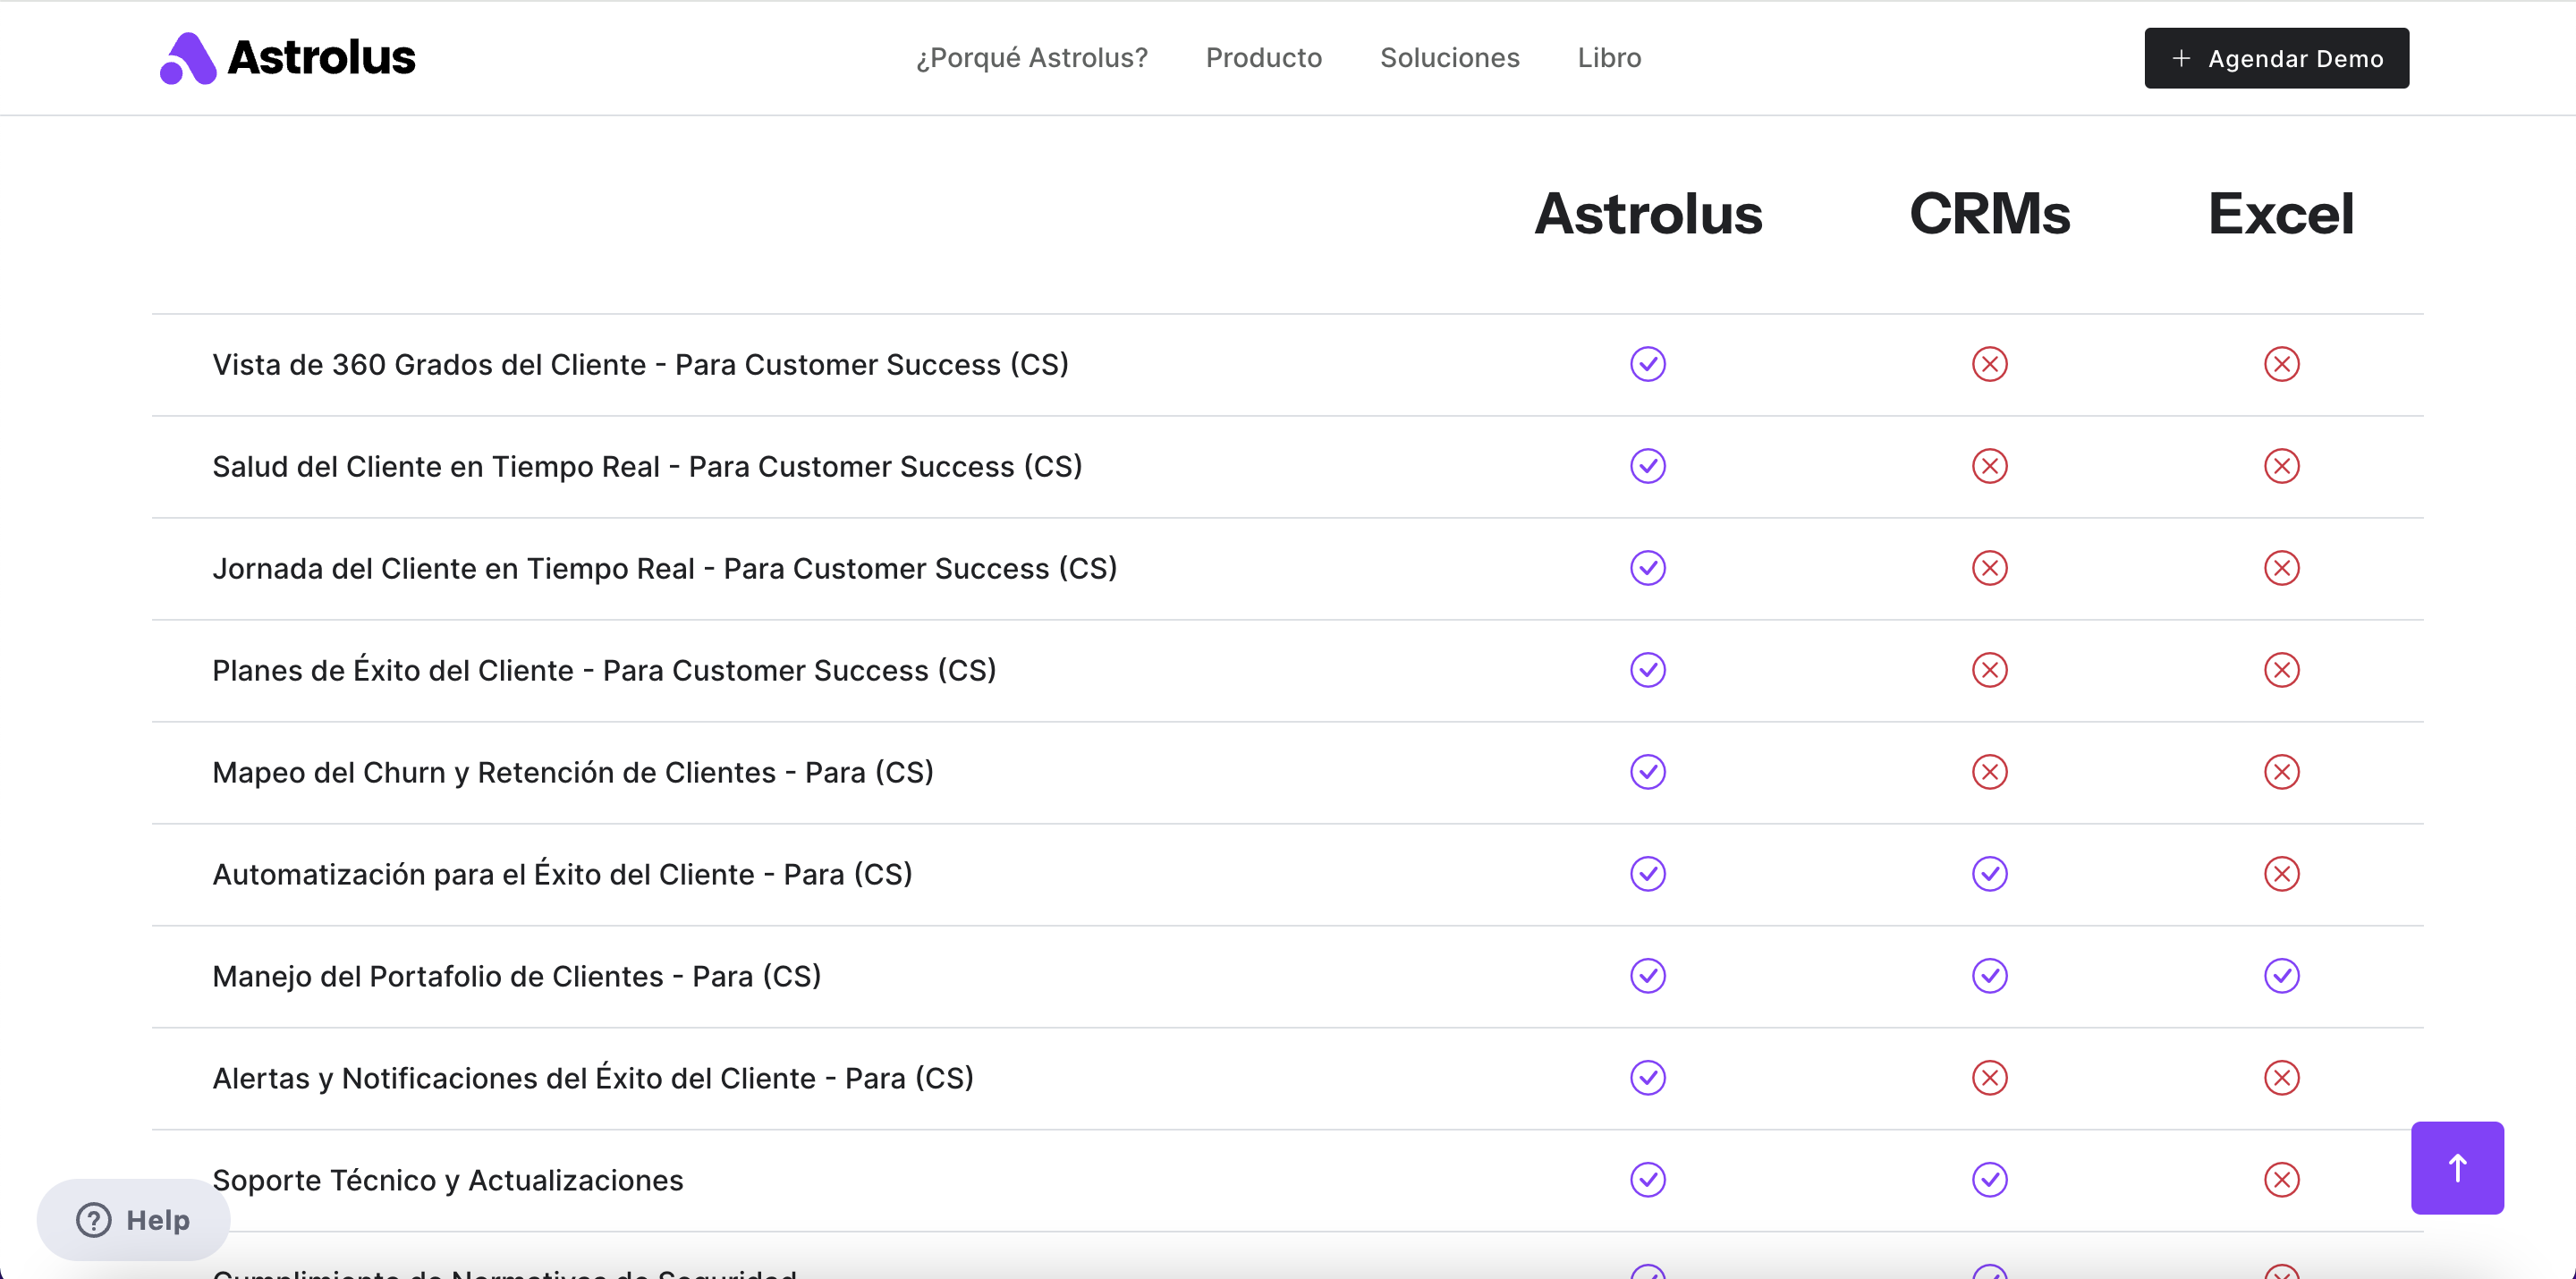Select 'Mapeo del Churn y Retención de Clientes' text

pos(494,773)
